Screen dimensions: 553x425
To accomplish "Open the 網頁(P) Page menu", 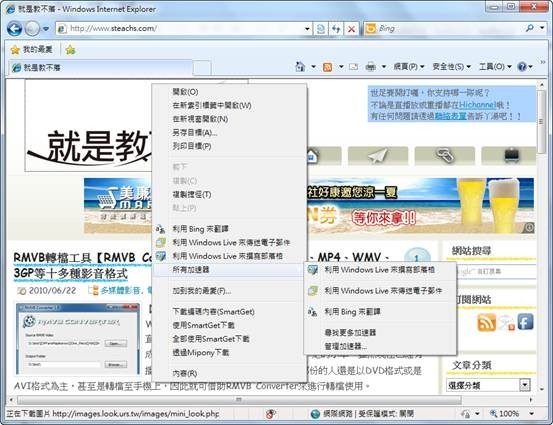I will (408, 66).
